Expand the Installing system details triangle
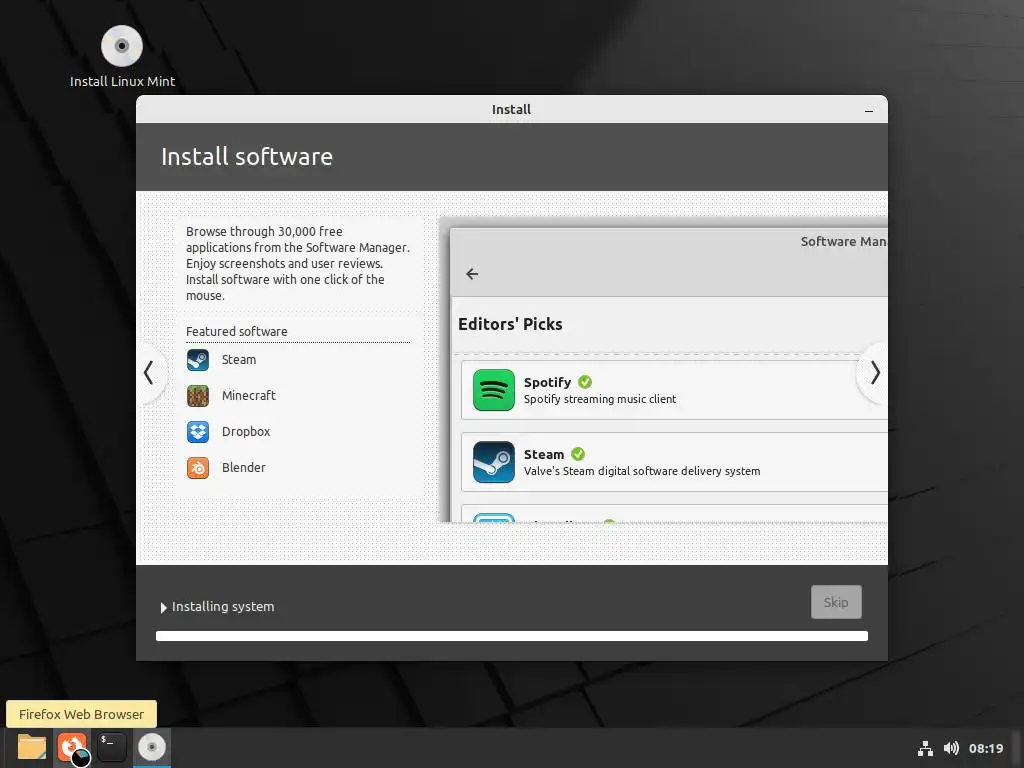1024x768 pixels. click(x=163, y=607)
